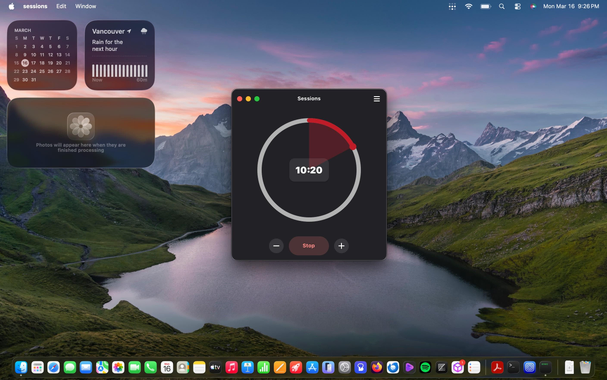Viewport: 607px width, 380px height.
Task: Click the date and time in the menu bar
Action: (x=571, y=6)
